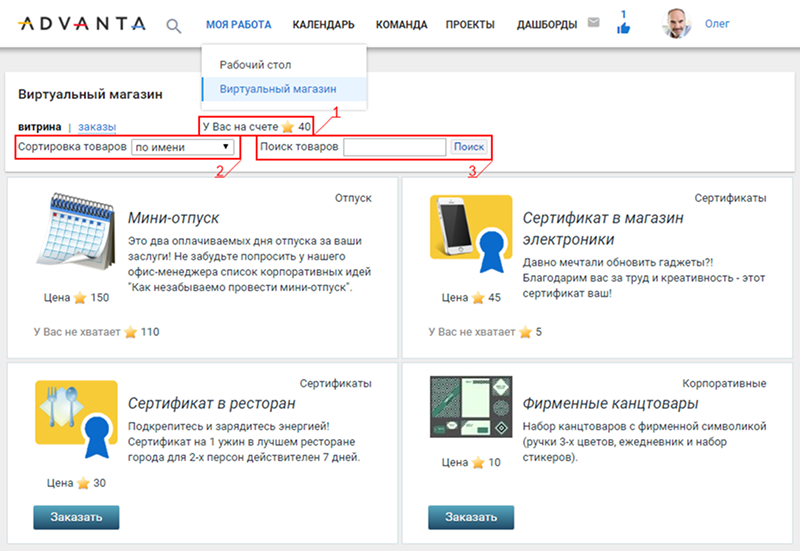Click the Отпуск category label
This screenshot has width=800, height=551.
[x=353, y=198]
